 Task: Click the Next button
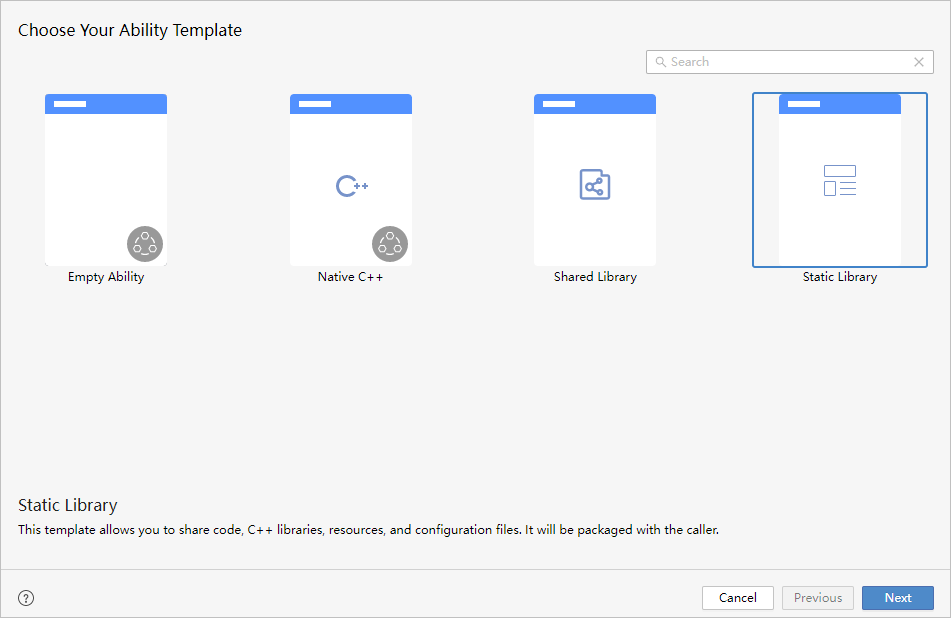tap(897, 598)
